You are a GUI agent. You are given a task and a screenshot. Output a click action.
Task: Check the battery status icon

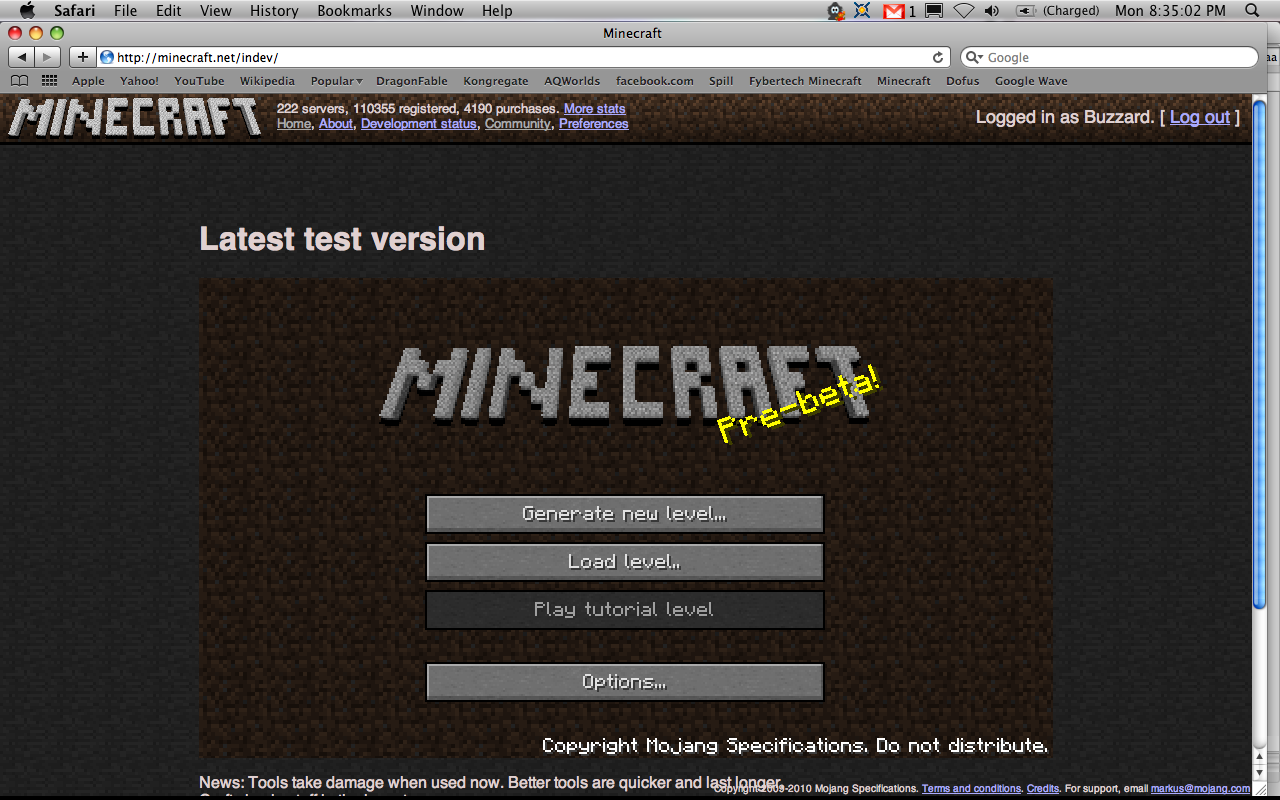pyautogui.click(x=1025, y=11)
